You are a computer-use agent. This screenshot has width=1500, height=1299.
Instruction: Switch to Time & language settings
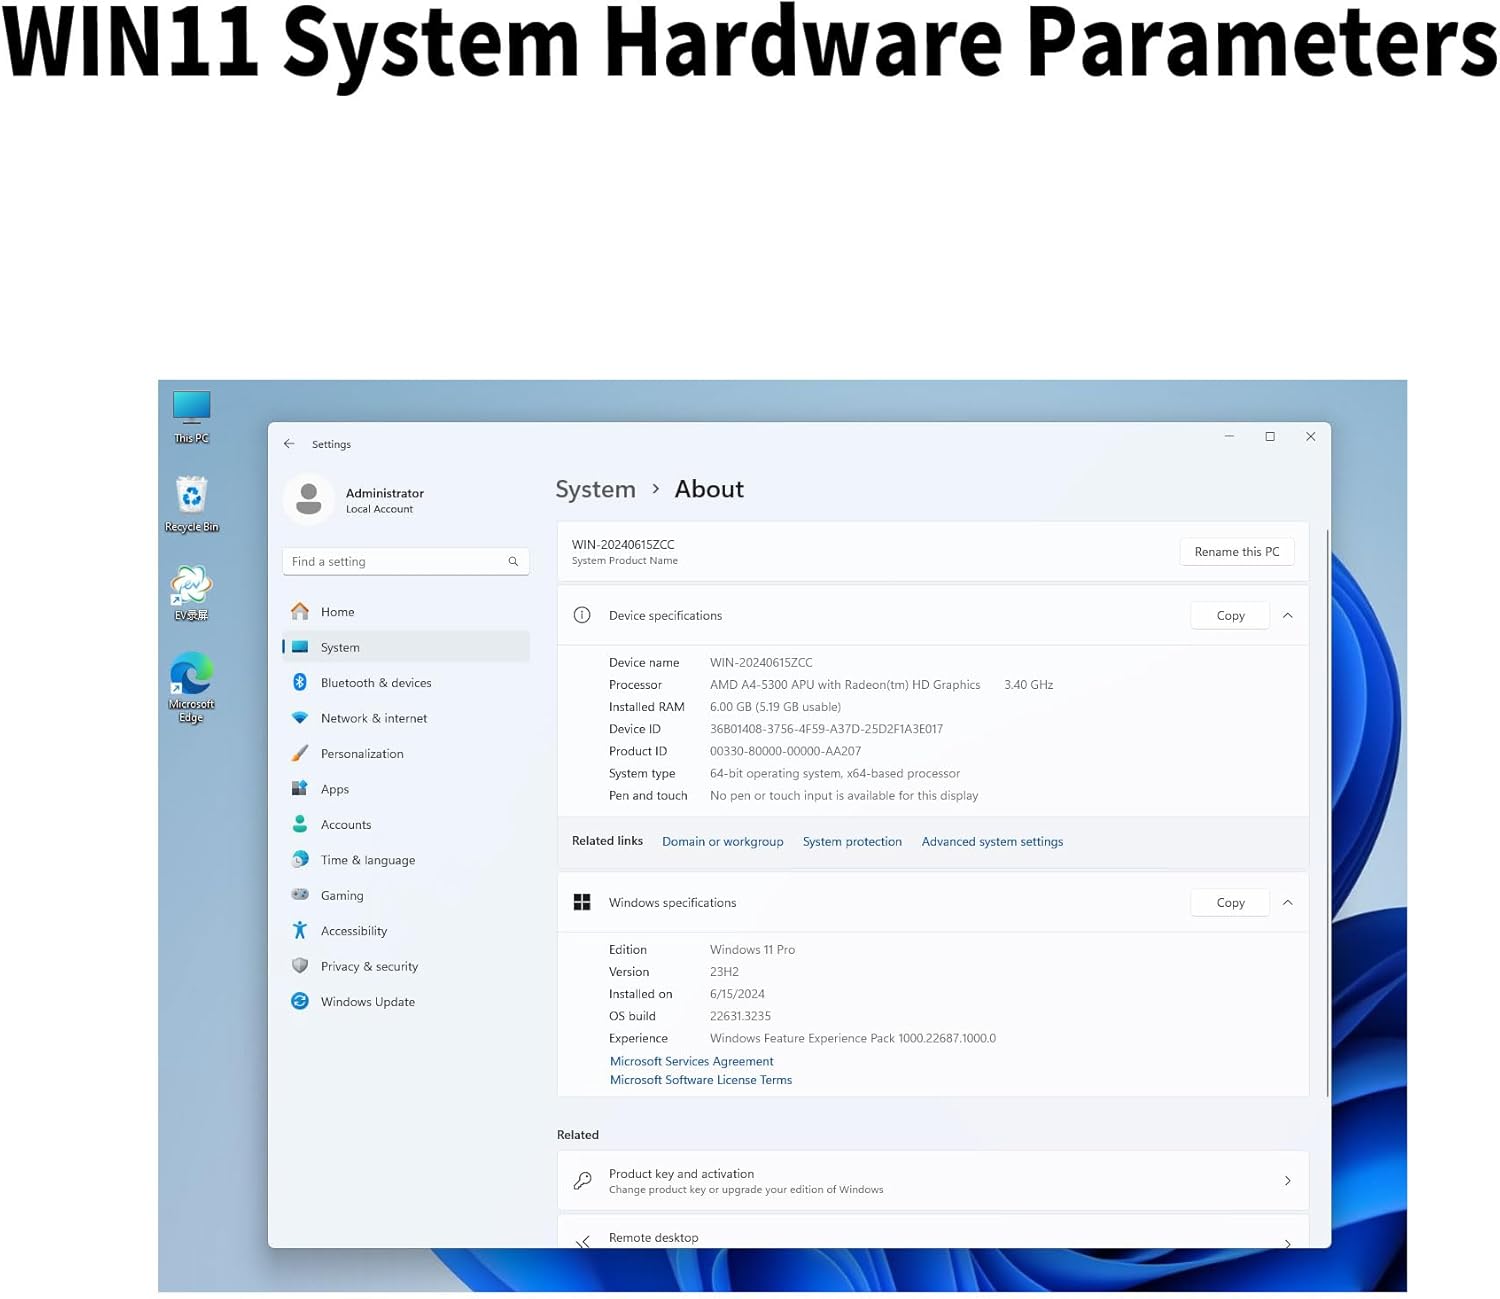coord(406,860)
